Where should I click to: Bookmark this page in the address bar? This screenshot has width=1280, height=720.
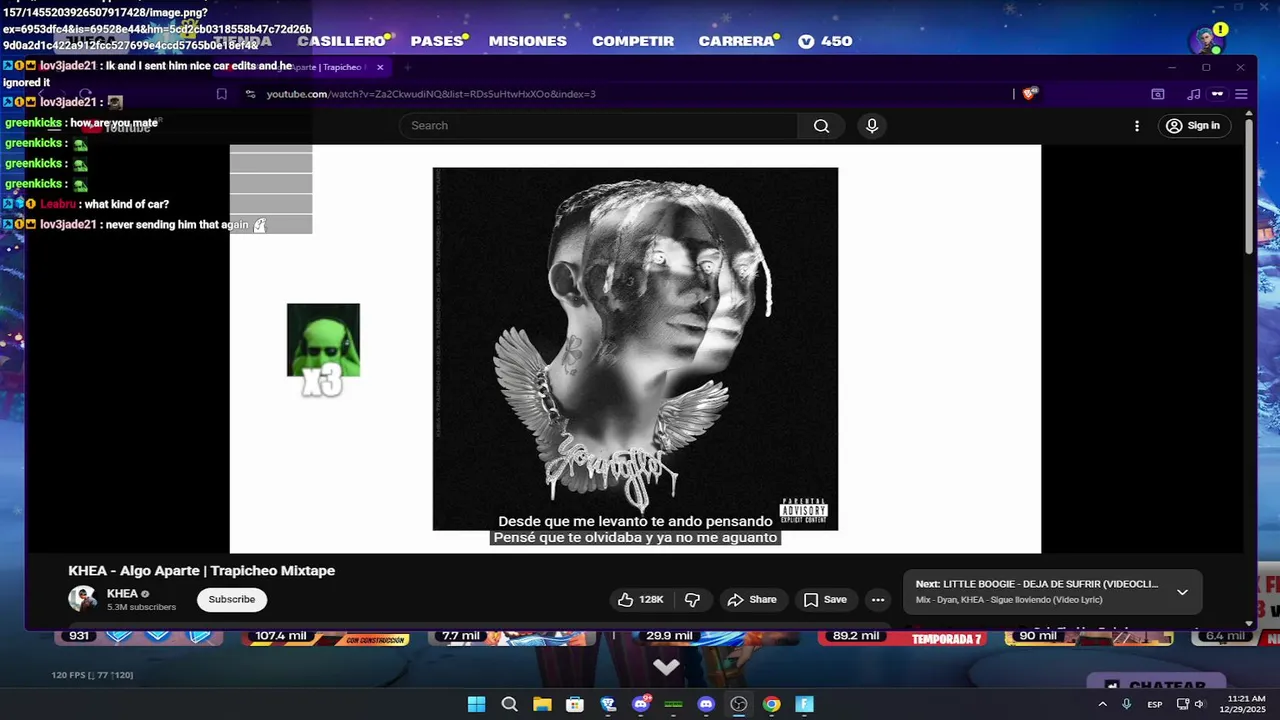(222, 94)
